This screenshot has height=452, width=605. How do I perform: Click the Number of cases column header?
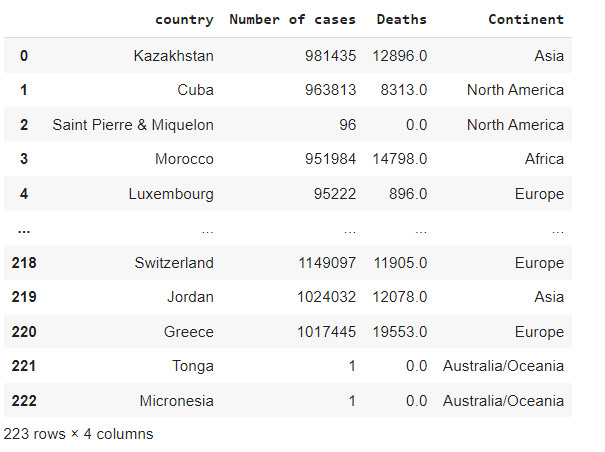coord(293,20)
